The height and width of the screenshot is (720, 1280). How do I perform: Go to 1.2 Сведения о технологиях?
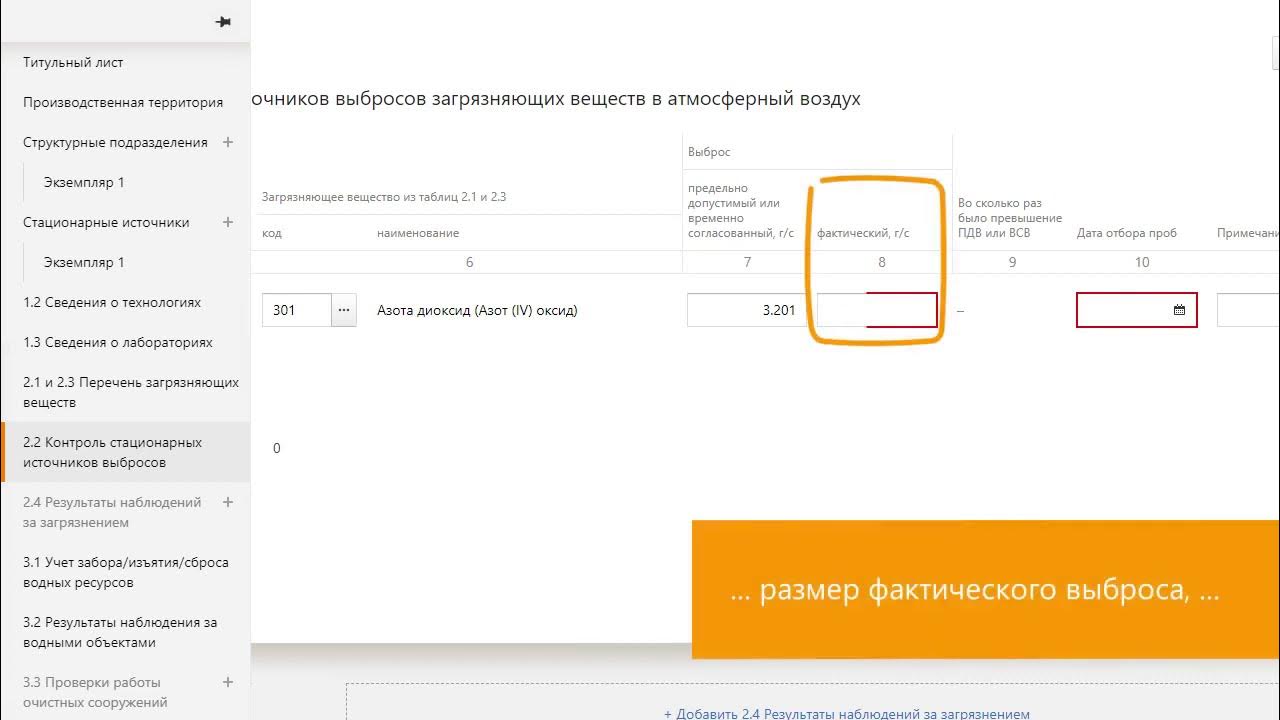(112, 302)
